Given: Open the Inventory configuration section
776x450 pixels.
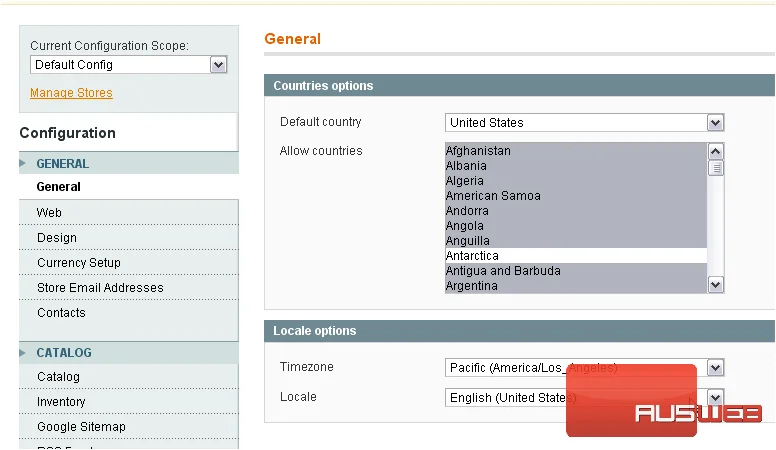Looking at the screenshot, I should pos(61,401).
